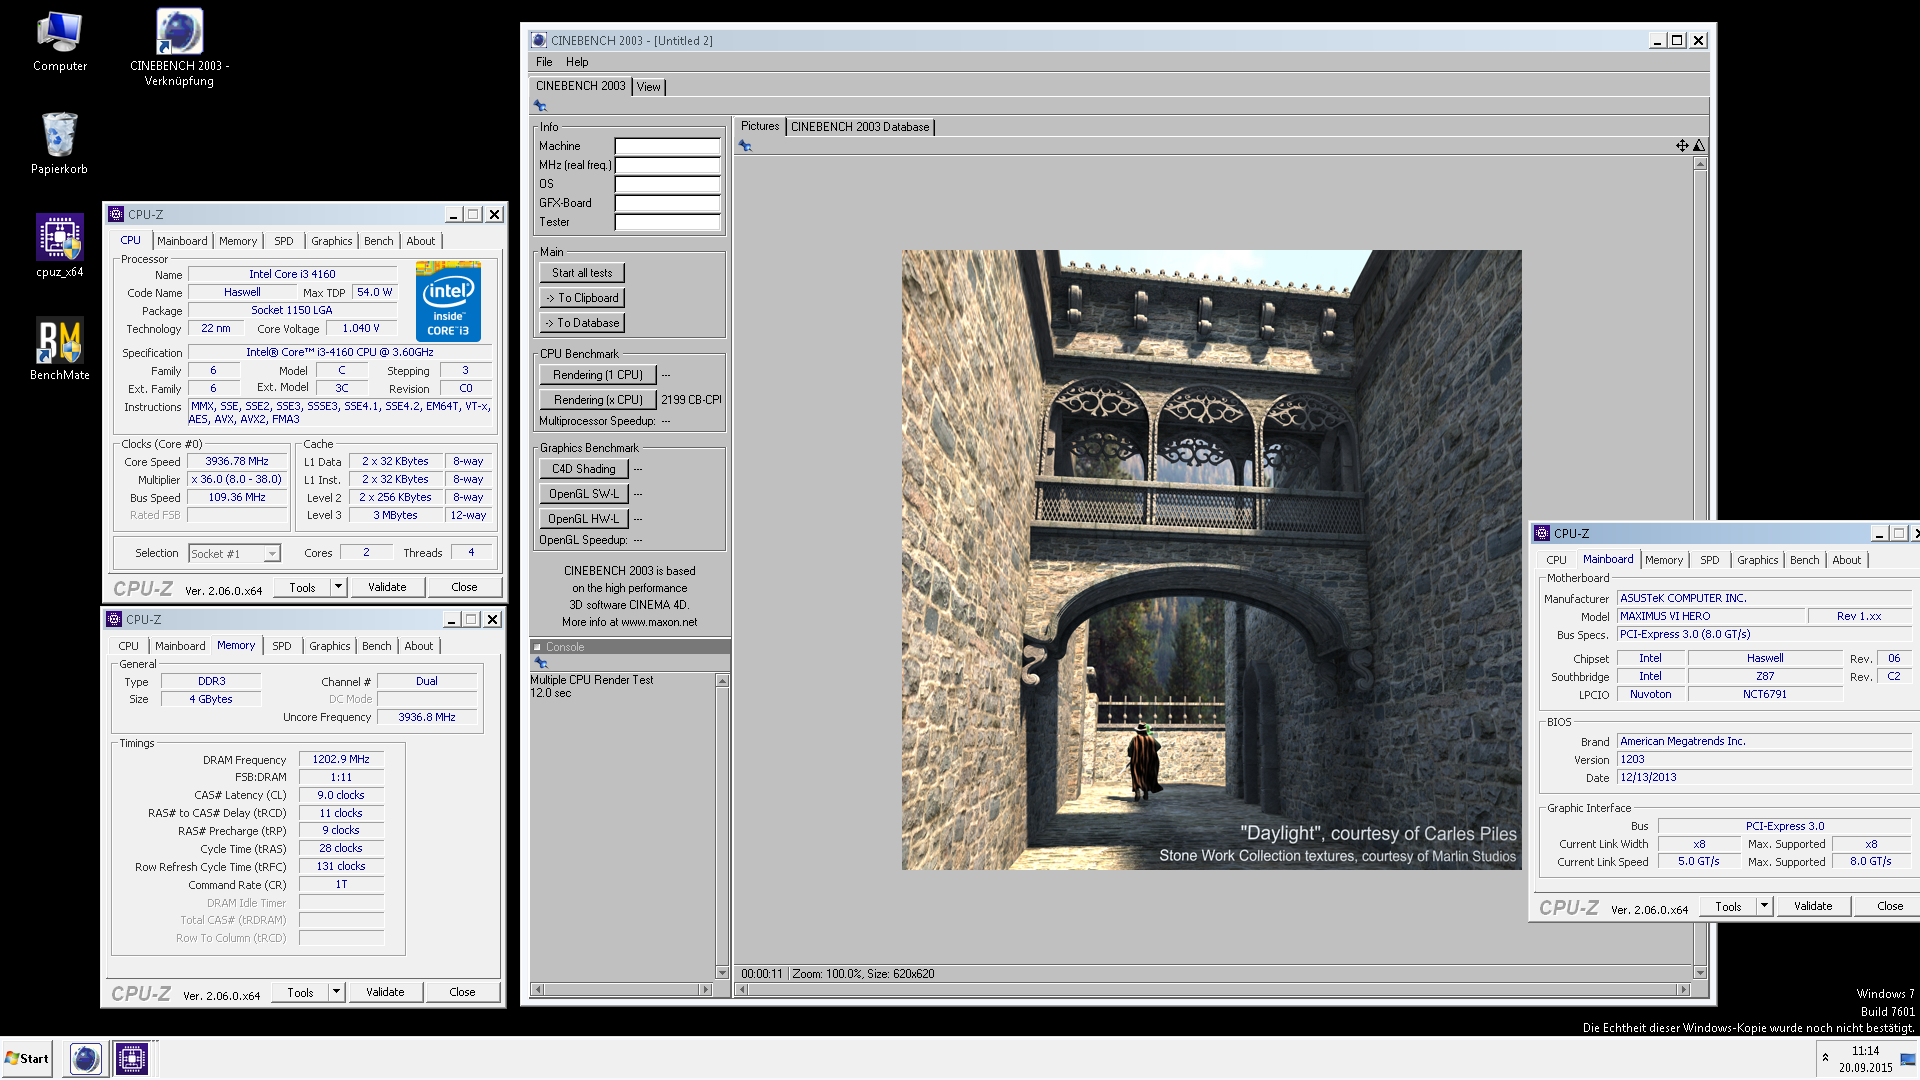Click the triangle icon above picture scrollbar
Image resolution: width=1920 pixels, height=1080 pixels.
pos(1698,146)
